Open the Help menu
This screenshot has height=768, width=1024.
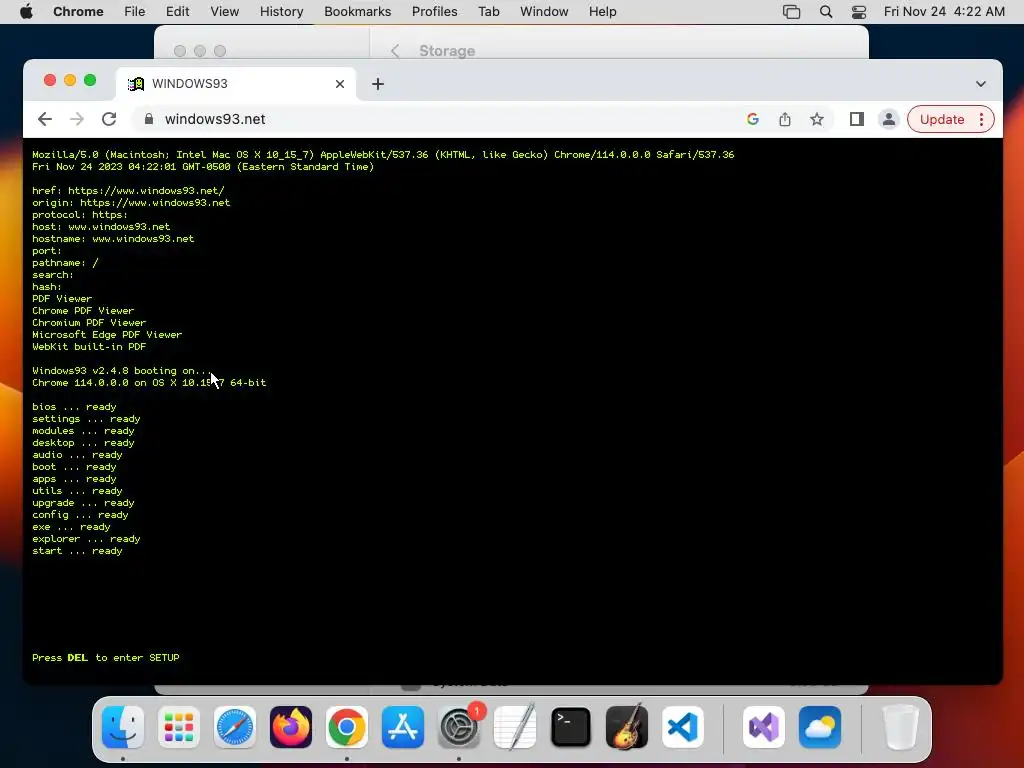[x=602, y=11]
